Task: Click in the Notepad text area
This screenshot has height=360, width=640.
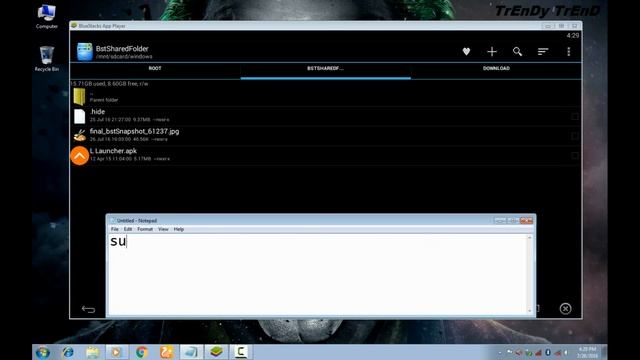Action: tap(317, 274)
